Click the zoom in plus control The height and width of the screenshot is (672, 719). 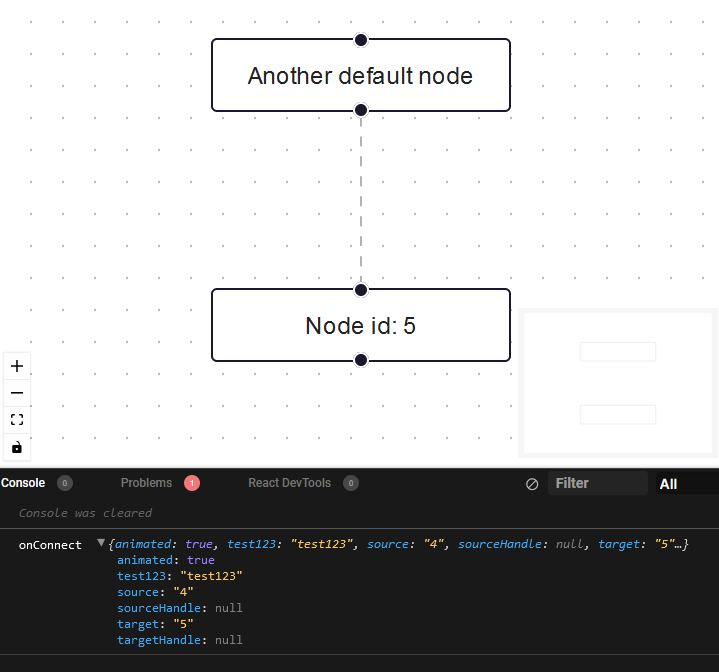[x=17, y=366]
